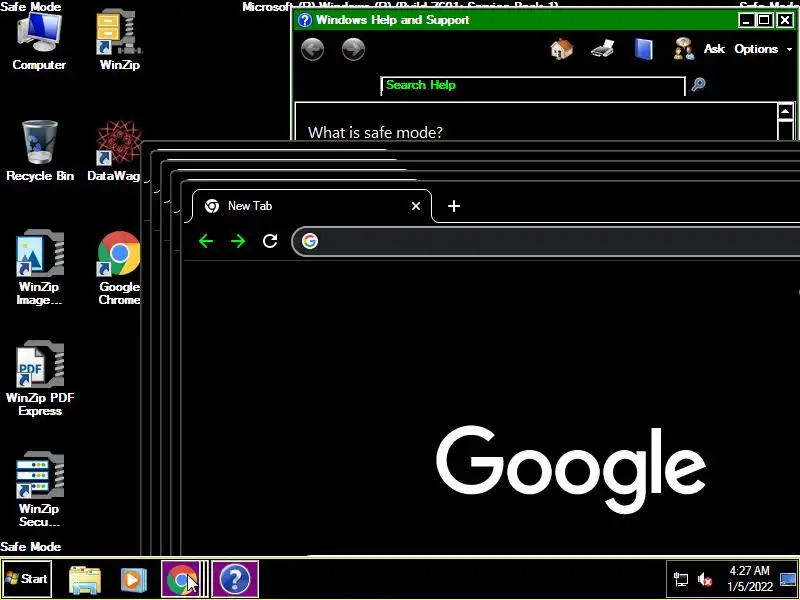The image size is (800, 600).
Task: Close the New Tab tab in Chrome
Action: pyautogui.click(x=416, y=206)
